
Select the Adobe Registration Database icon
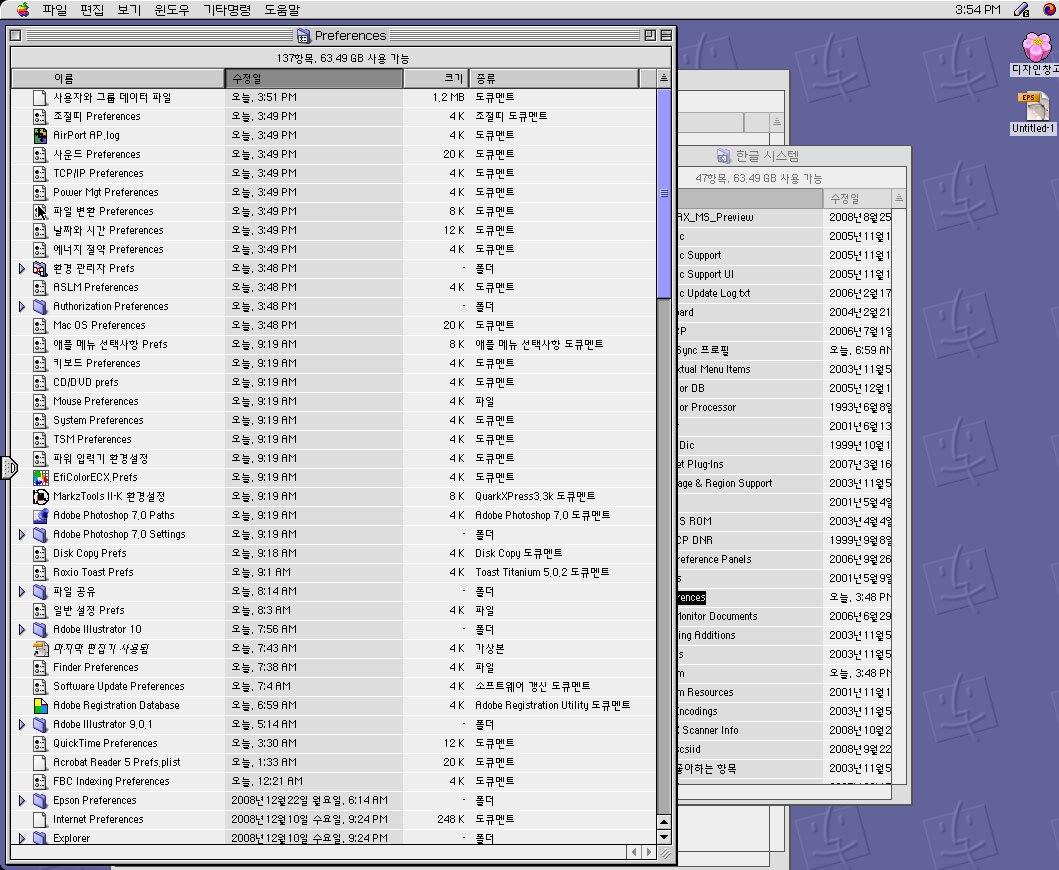click(40, 705)
